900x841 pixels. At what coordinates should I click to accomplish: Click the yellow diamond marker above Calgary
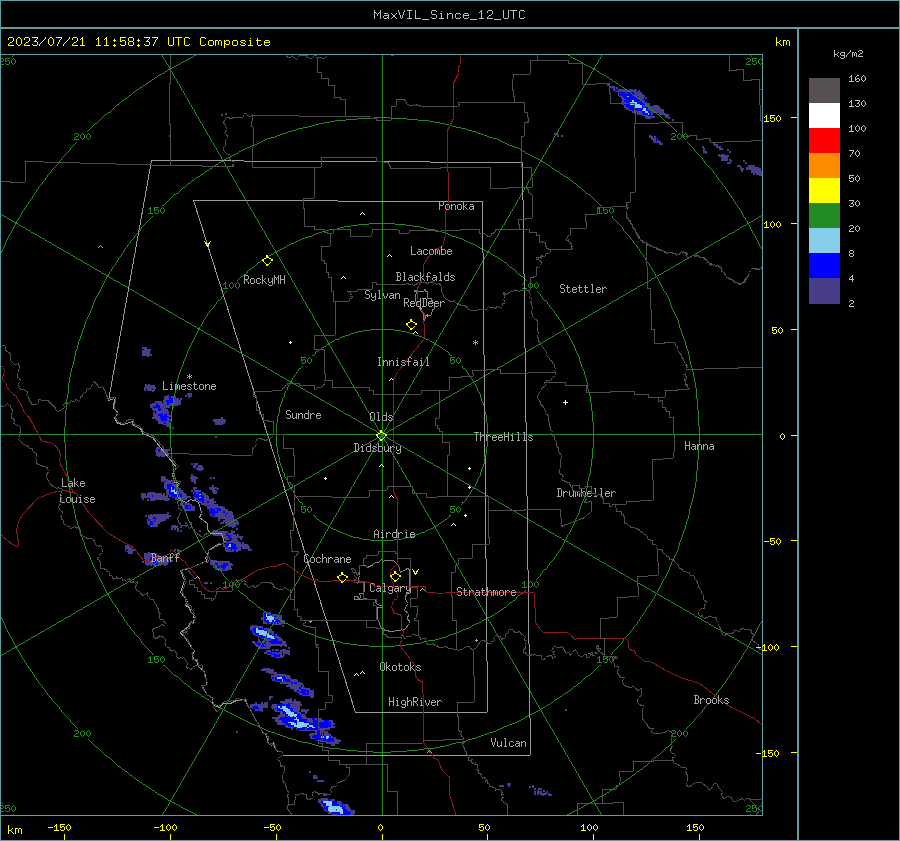coord(395,576)
